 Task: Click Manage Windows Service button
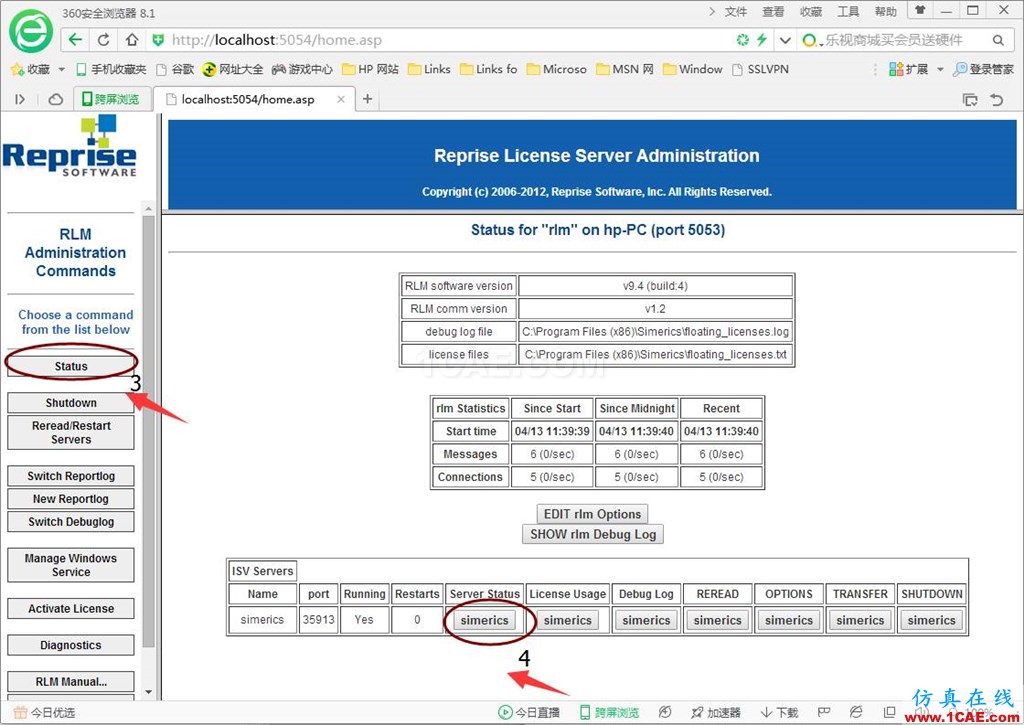tap(71, 565)
